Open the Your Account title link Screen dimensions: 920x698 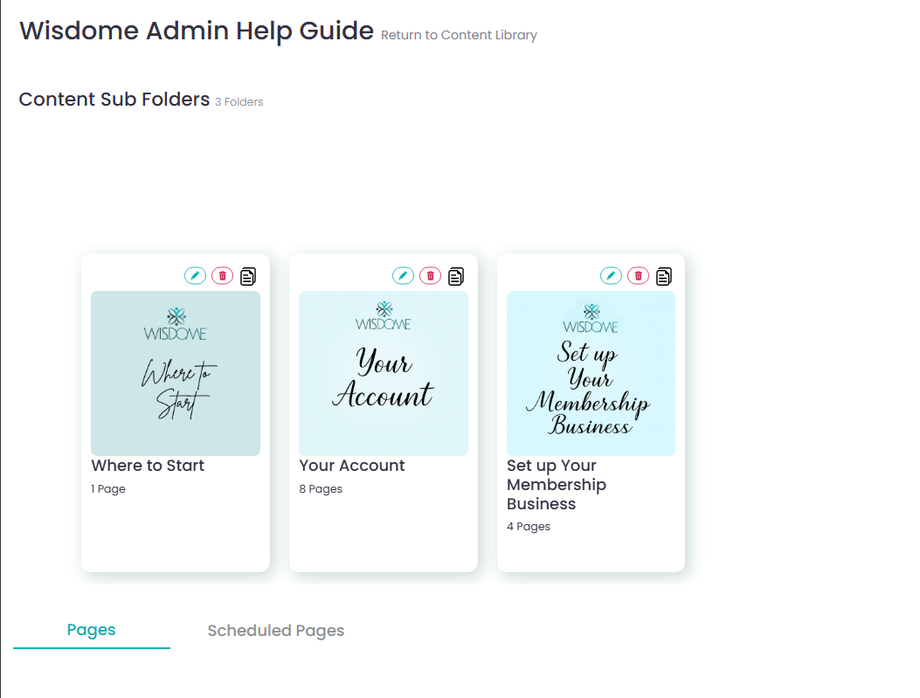click(352, 466)
